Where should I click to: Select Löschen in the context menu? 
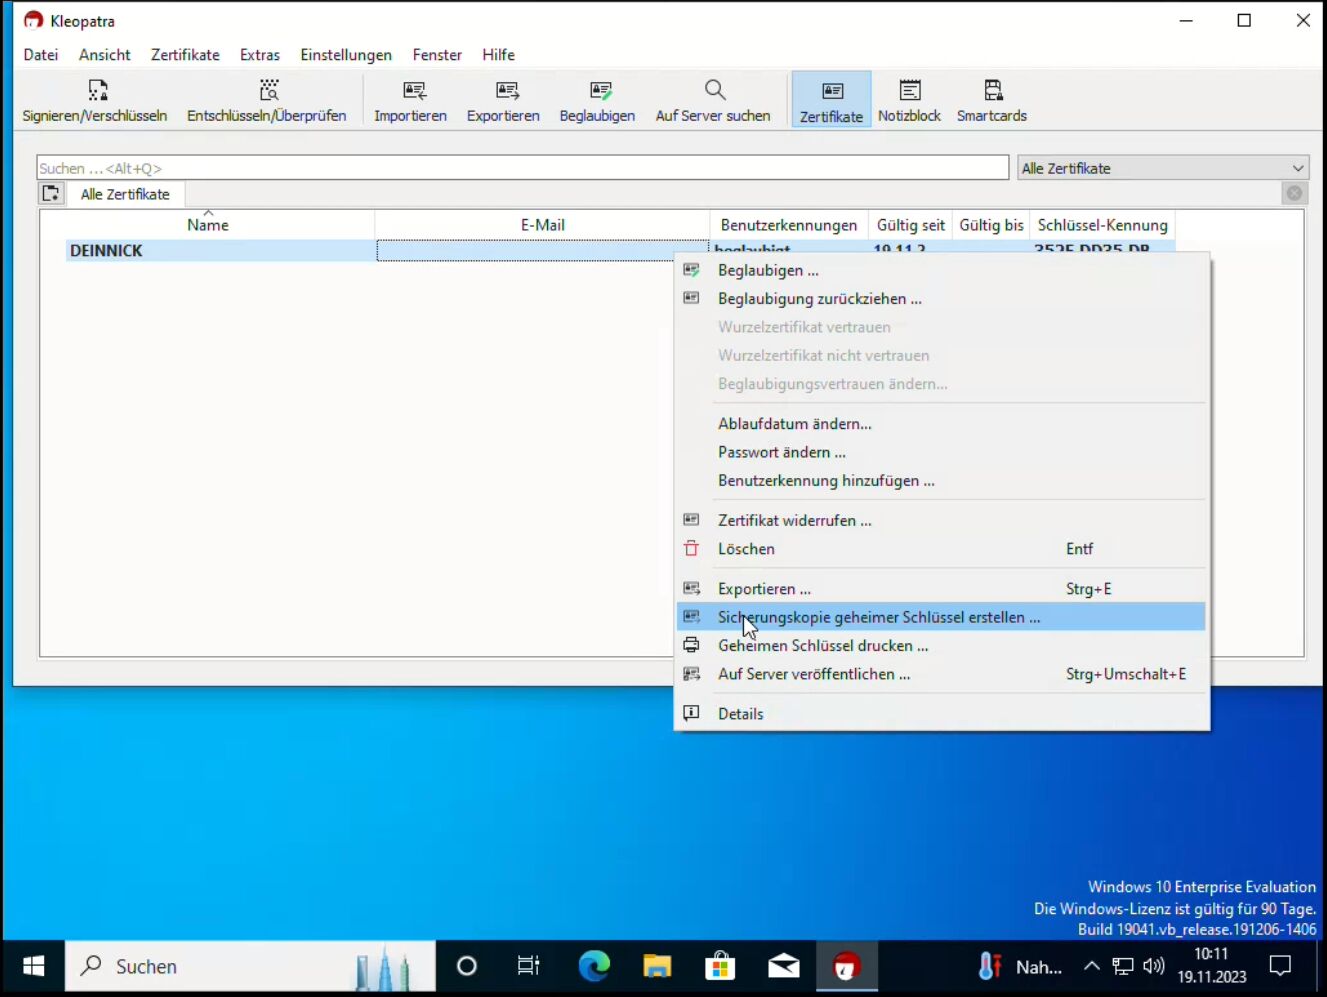746,549
